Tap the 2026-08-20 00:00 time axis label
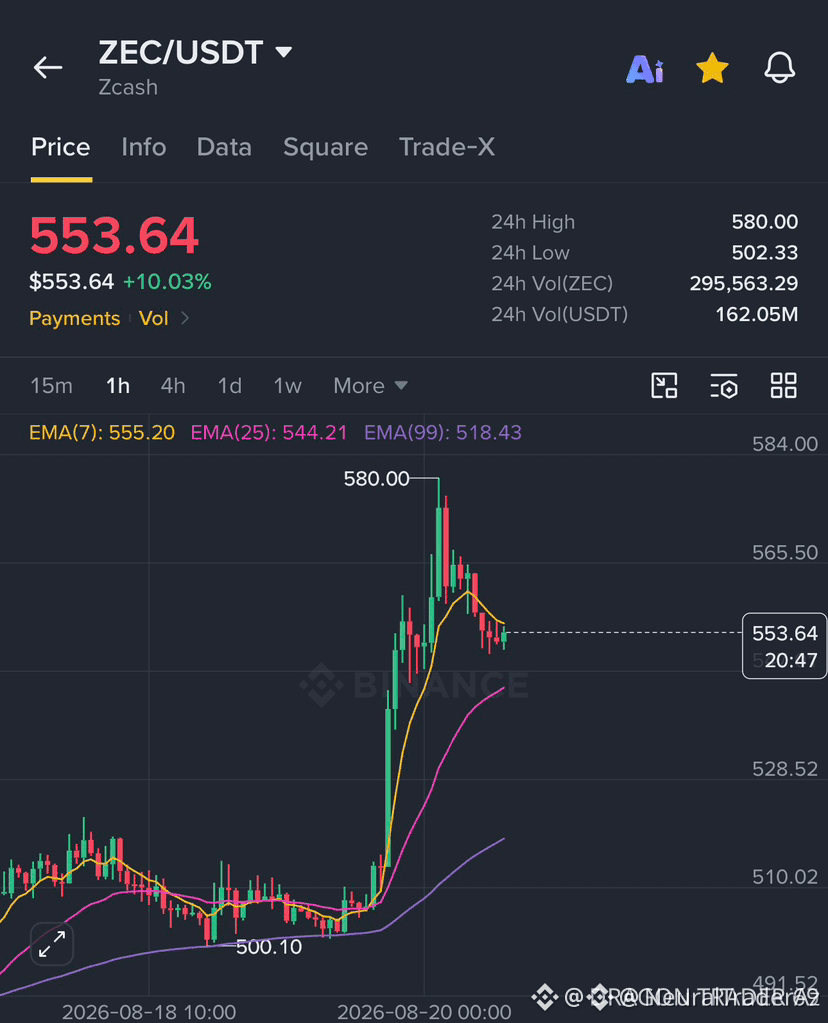The width and height of the screenshot is (828, 1023). pos(424,1012)
